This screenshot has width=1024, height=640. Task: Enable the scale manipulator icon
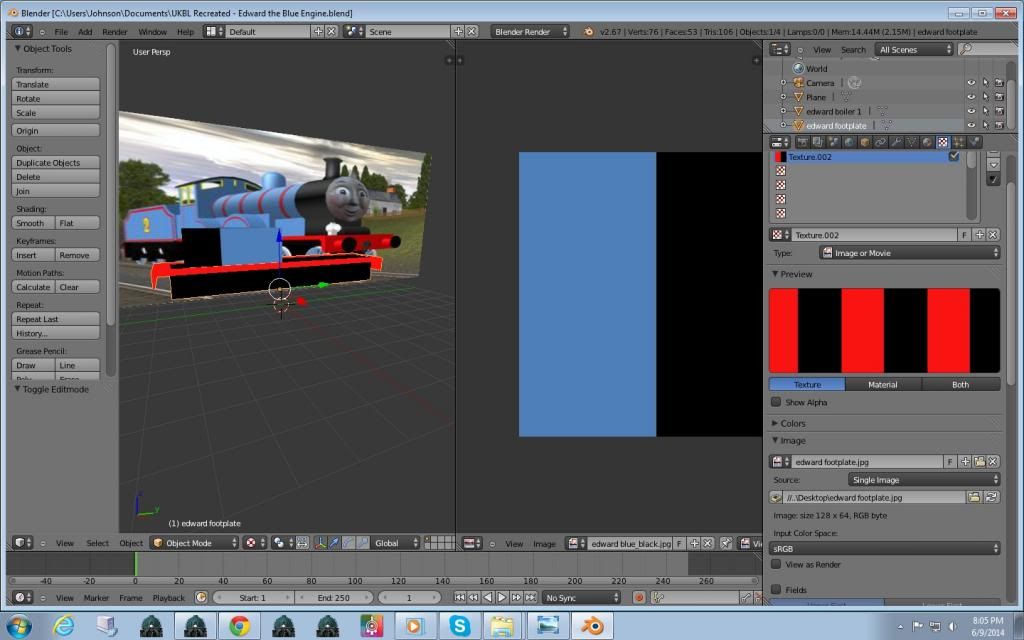(x=363, y=543)
